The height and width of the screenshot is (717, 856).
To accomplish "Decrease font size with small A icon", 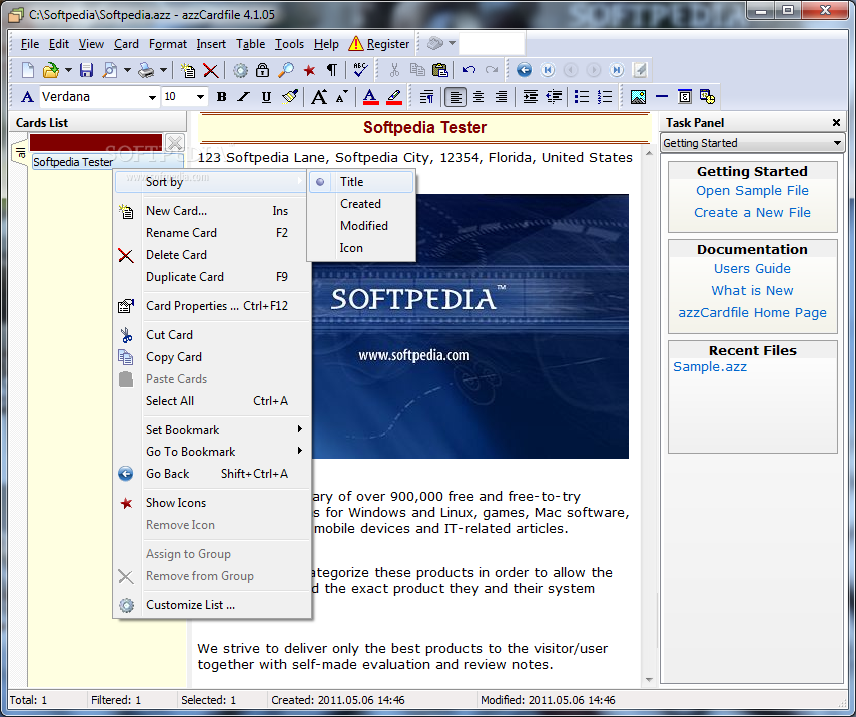I will click(342, 97).
